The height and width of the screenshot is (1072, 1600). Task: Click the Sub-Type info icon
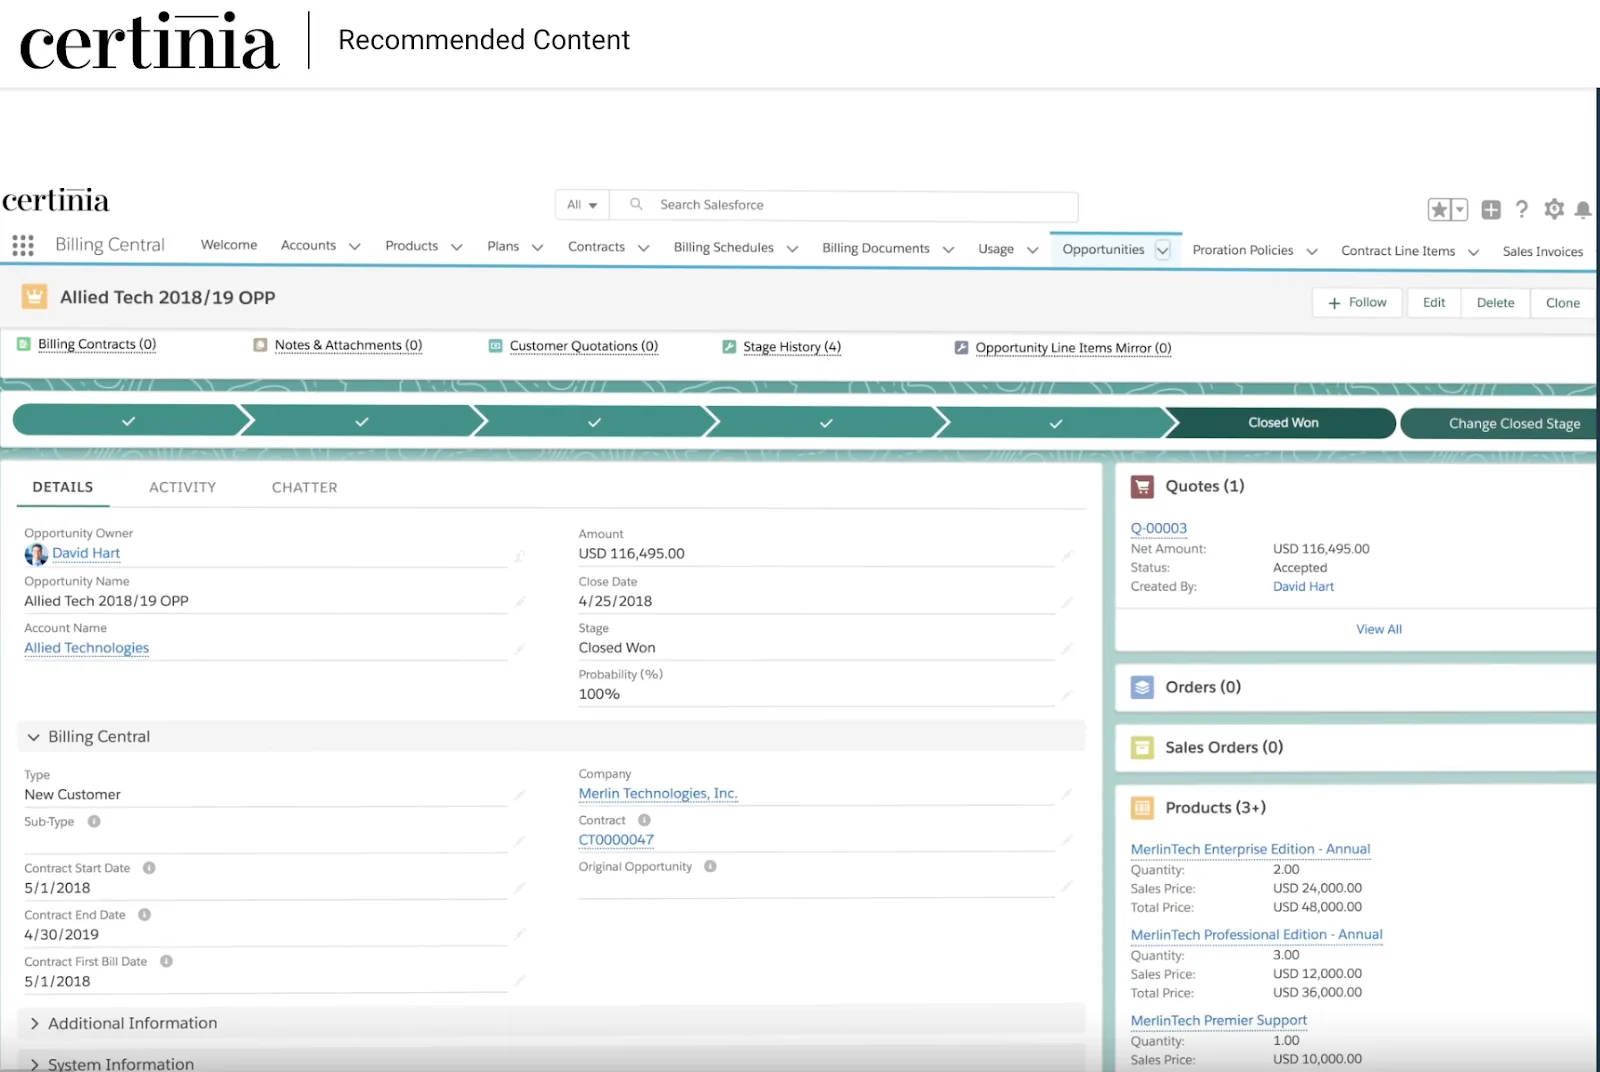point(94,821)
